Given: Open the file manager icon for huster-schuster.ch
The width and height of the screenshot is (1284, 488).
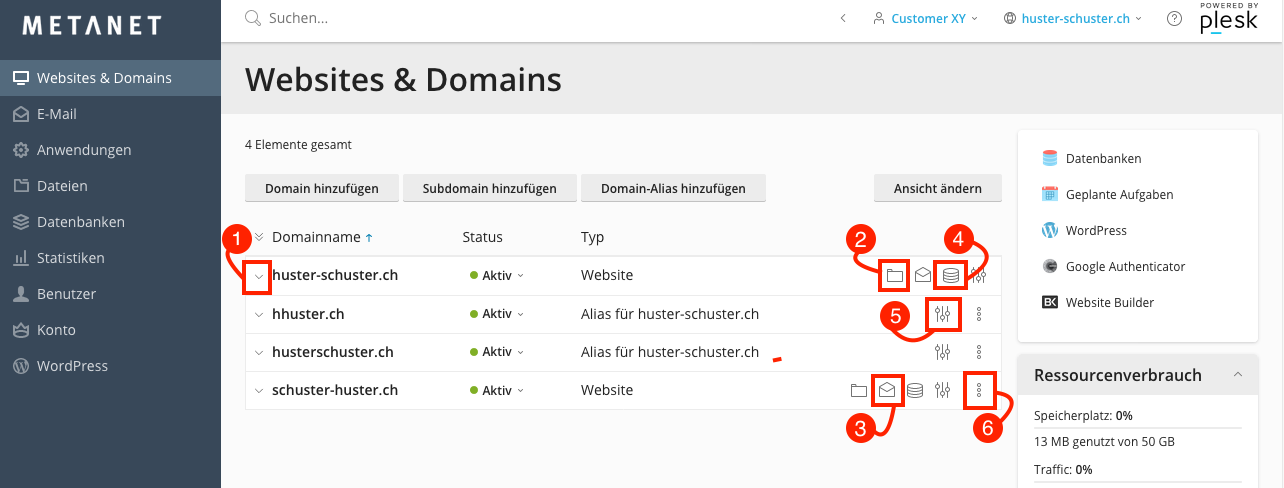Looking at the screenshot, I should pyautogui.click(x=894, y=275).
